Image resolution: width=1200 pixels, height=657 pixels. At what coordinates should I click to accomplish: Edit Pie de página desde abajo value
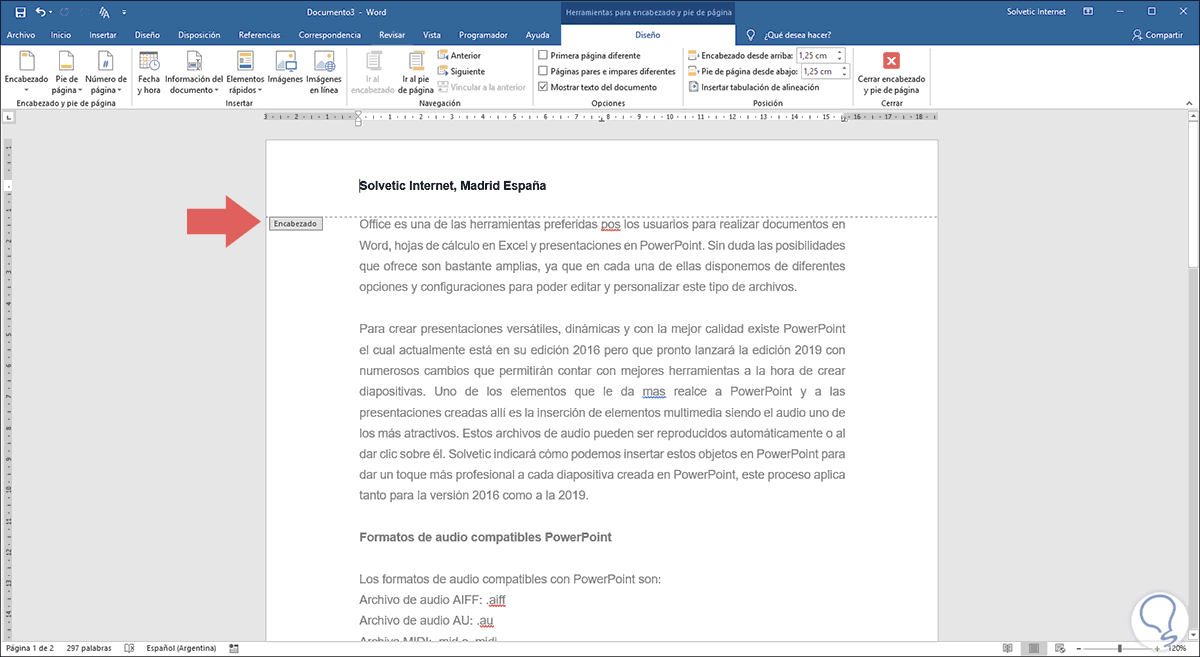pos(820,72)
